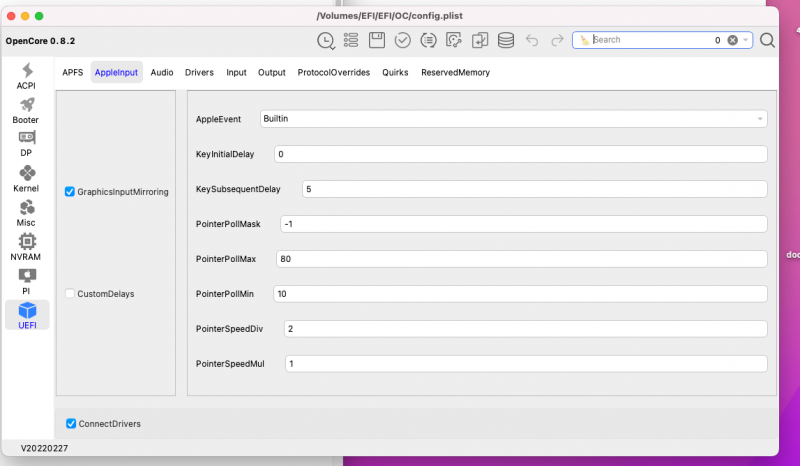800x466 pixels.
Task: Switch to the Input tab
Action: pyautogui.click(x=236, y=72)
